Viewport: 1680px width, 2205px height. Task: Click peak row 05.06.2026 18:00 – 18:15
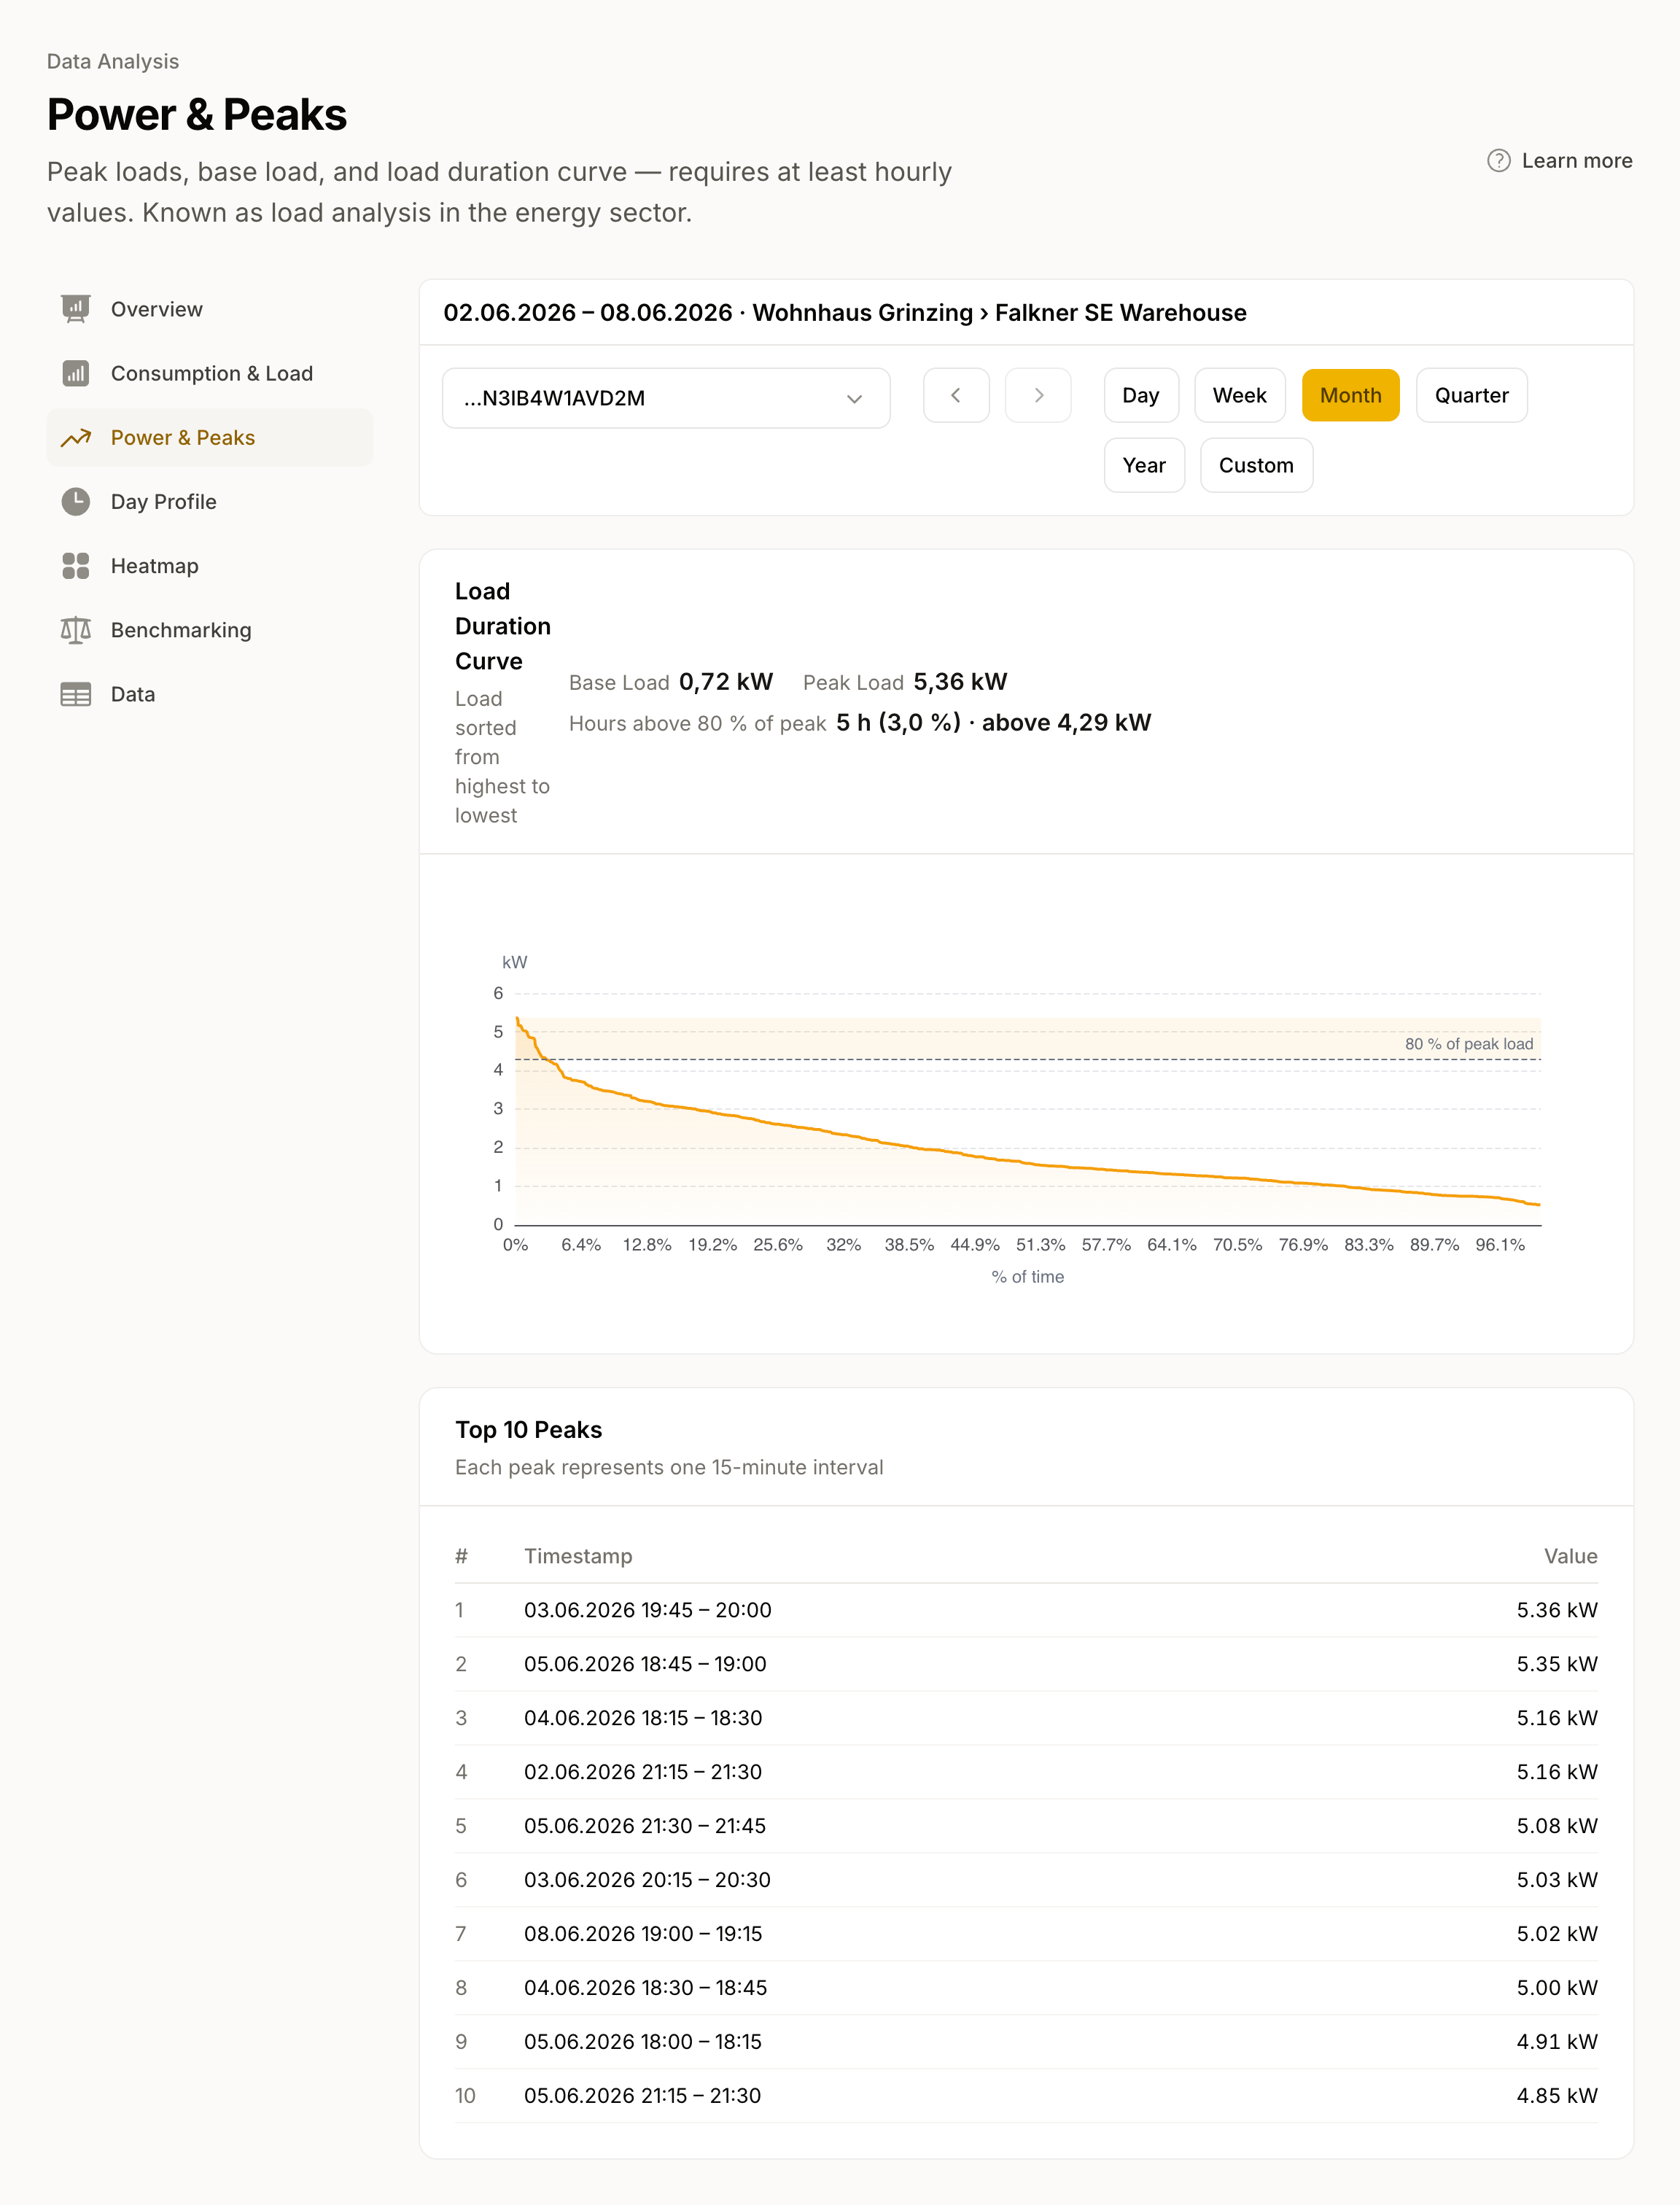tap(1026, 2042)
